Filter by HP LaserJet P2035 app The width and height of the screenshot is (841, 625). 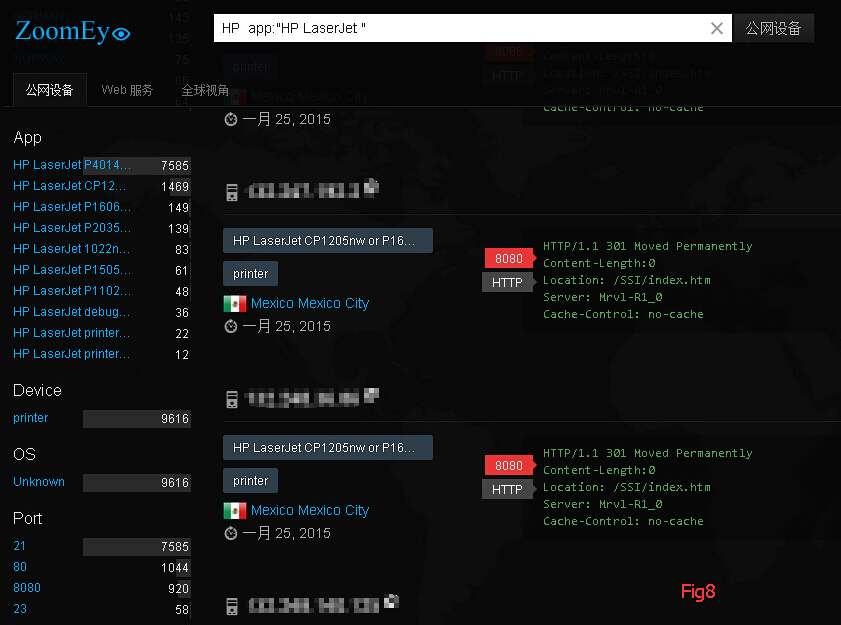point(72,227)
